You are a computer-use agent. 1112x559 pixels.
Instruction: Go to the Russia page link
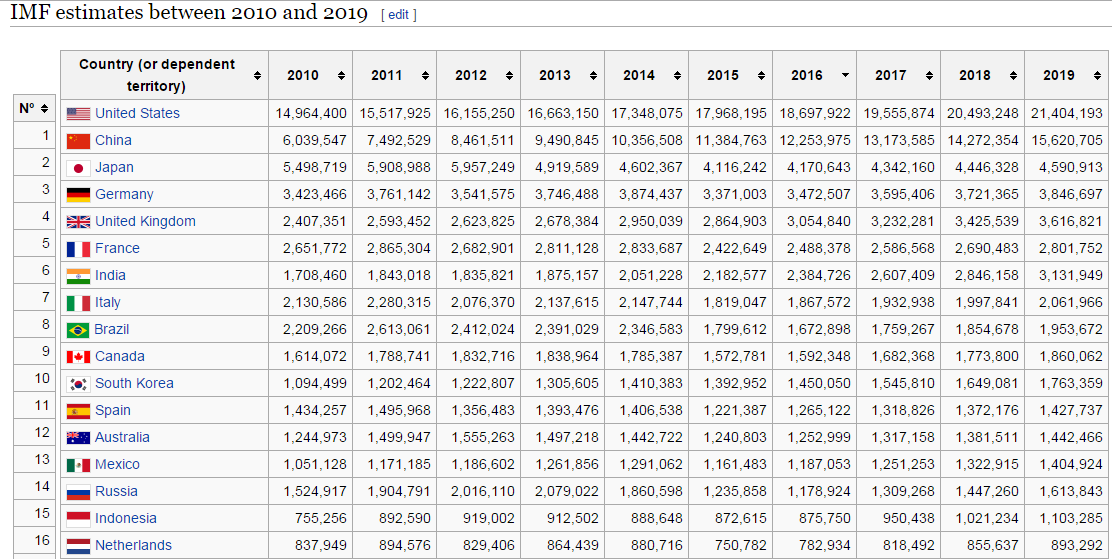pos(116,491)
